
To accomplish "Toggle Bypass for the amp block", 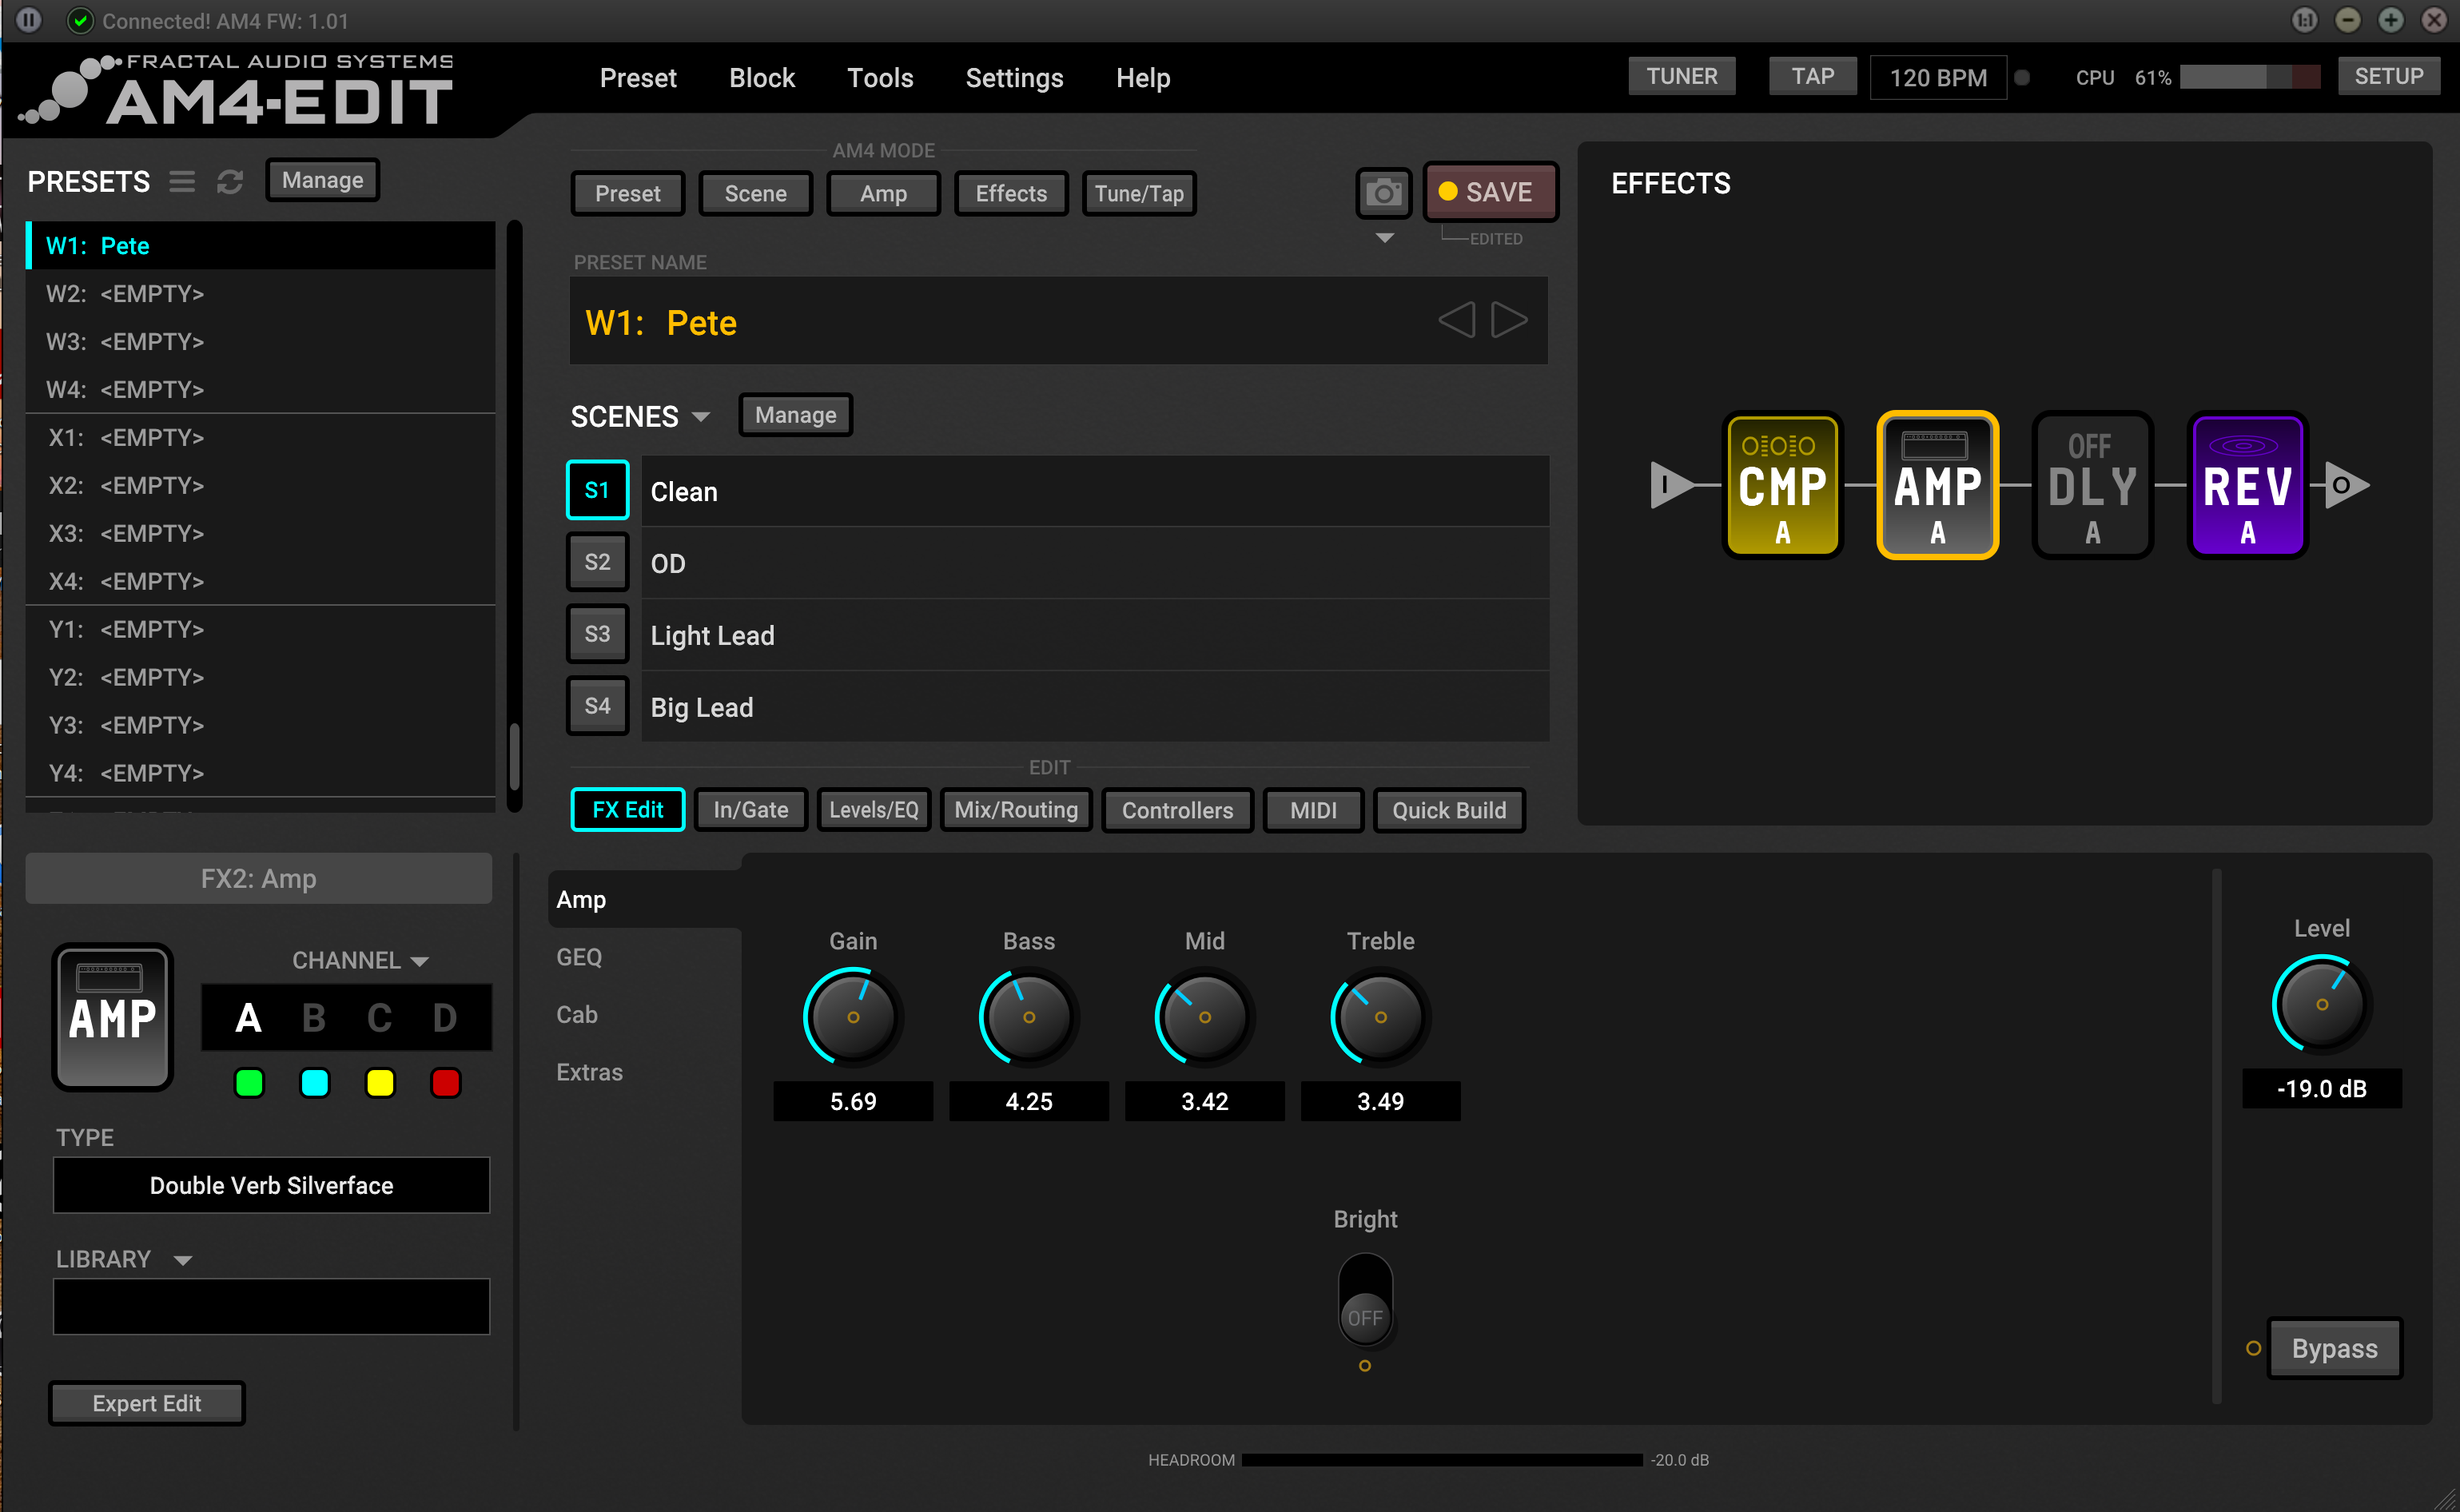I will point(2334,1348).
